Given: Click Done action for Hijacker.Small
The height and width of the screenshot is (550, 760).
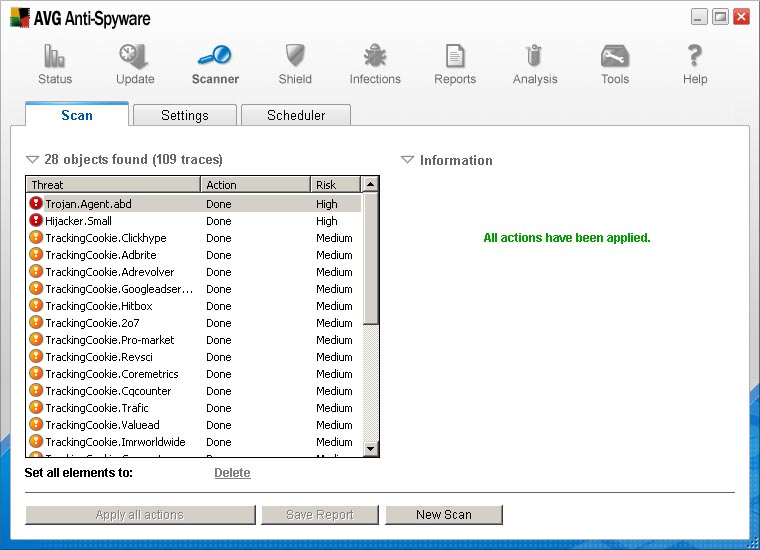Looking at the screenshot, I should pos(219,221).
